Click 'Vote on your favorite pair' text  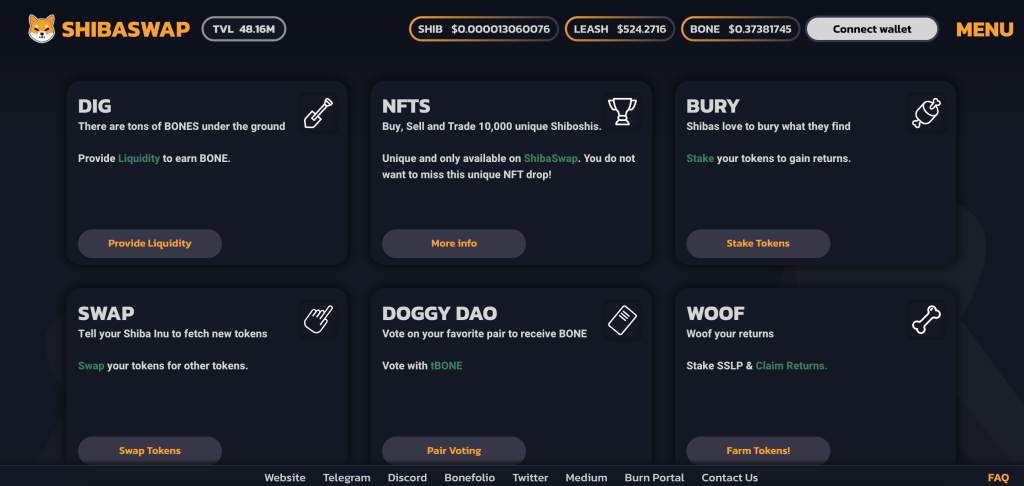pos(485,334)
